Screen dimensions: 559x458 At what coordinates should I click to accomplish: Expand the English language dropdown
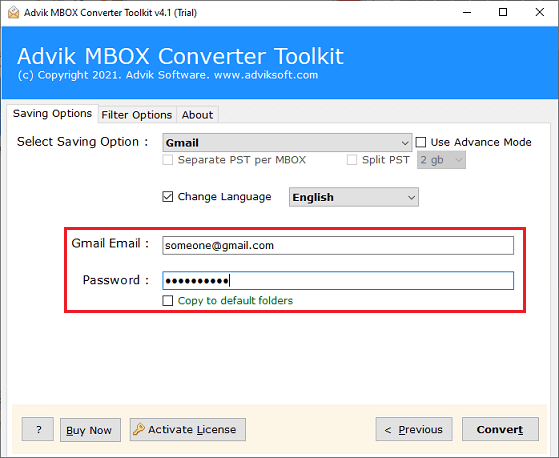(354, 197)
